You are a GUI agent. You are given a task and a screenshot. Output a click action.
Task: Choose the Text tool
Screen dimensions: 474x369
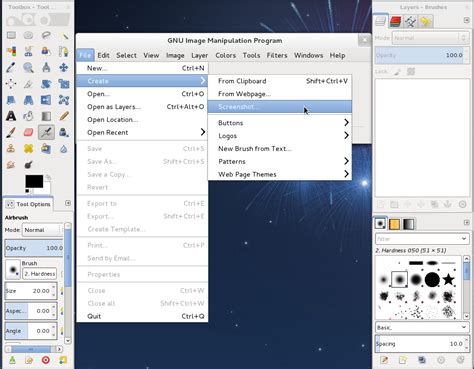(x=11, y=116)
